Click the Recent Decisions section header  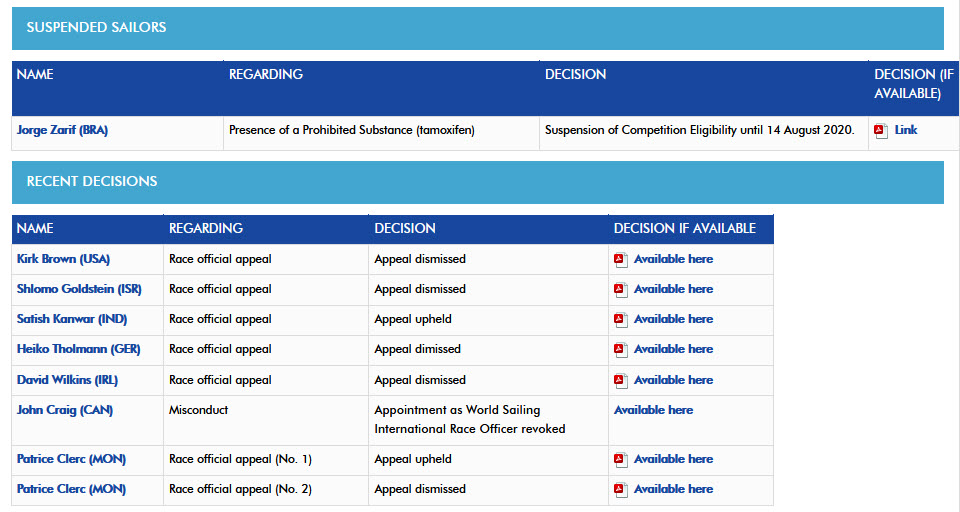(x=478, y=182)
